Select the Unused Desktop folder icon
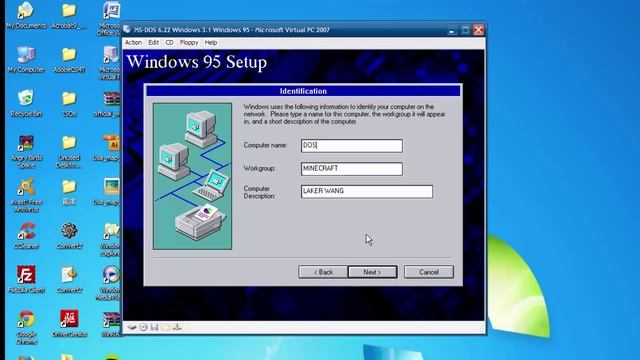Screen dimensions: 640x360 (x=69, y=151)
